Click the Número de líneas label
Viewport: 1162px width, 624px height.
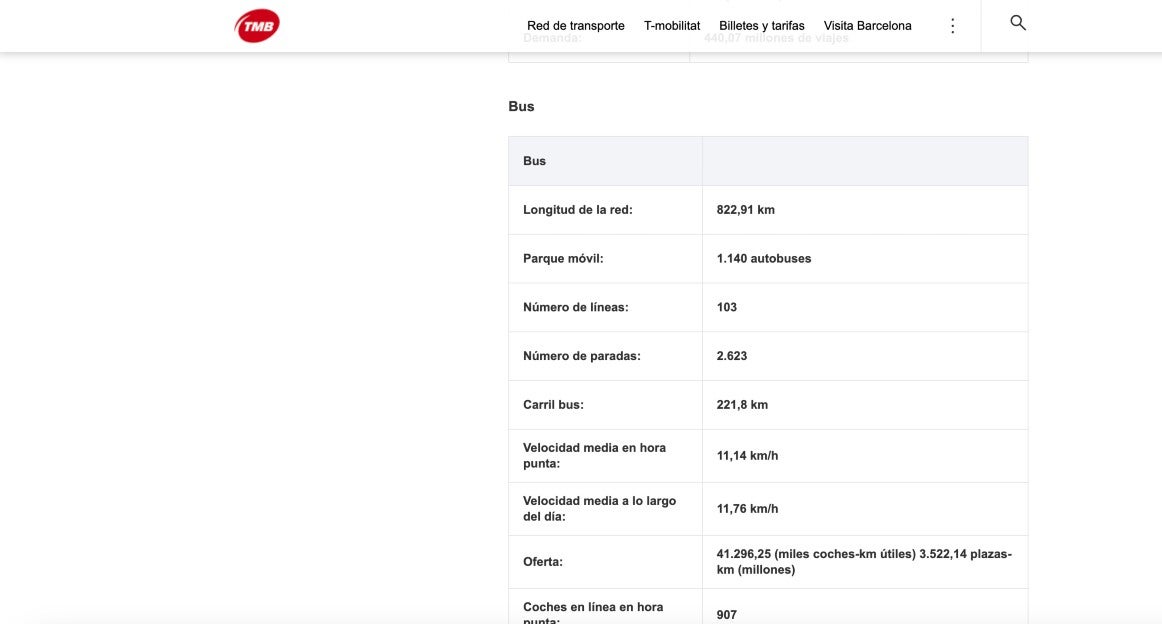(575, 307)
